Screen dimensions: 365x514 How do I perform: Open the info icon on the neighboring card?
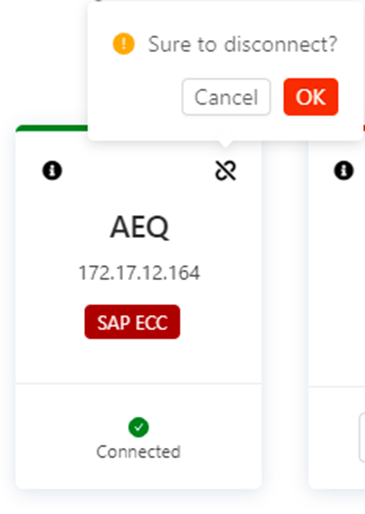pyautogui.click(x=344, y=170)
